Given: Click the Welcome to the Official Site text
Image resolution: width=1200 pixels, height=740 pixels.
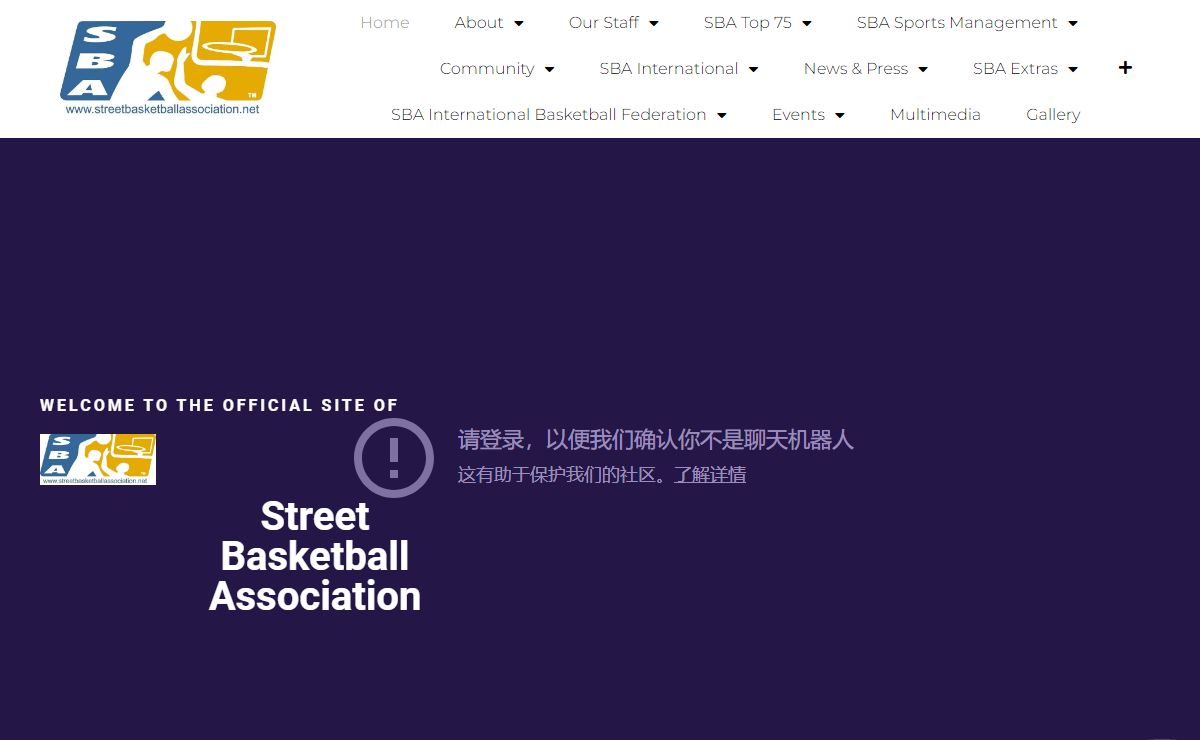Looking at the screenshot, I should coord(219,405).
